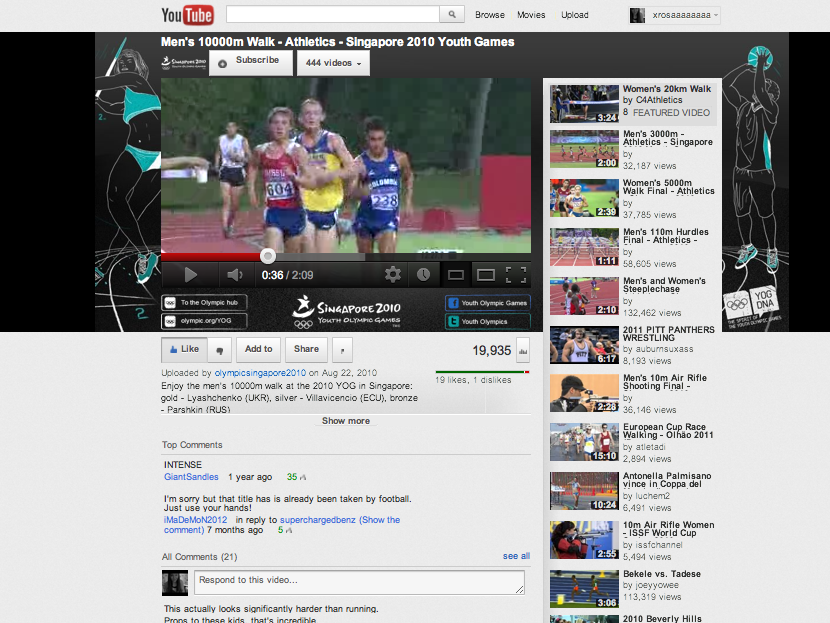Image resolution: width=830 pixels, height=623 pixels.
Task: Thumbs up the INTENSE comment
Action: point(303,477)
